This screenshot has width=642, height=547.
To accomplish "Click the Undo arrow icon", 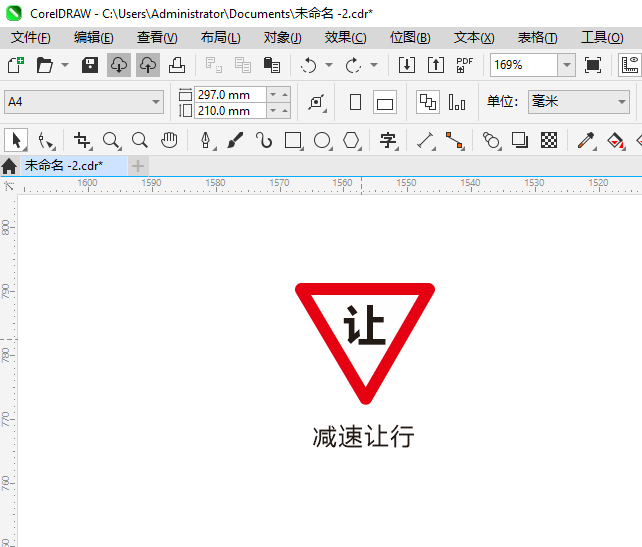I will [x=309, y=65].
